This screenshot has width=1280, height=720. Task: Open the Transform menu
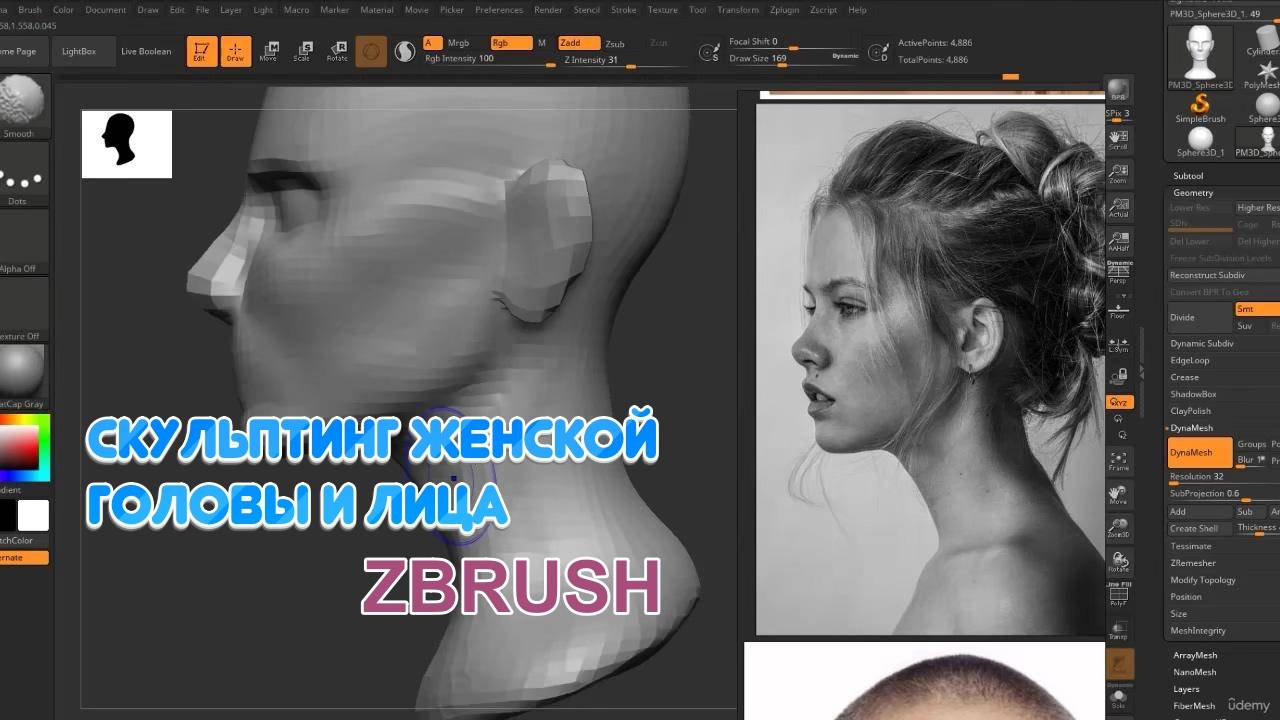pyautogui.click(x=738, y=10)
